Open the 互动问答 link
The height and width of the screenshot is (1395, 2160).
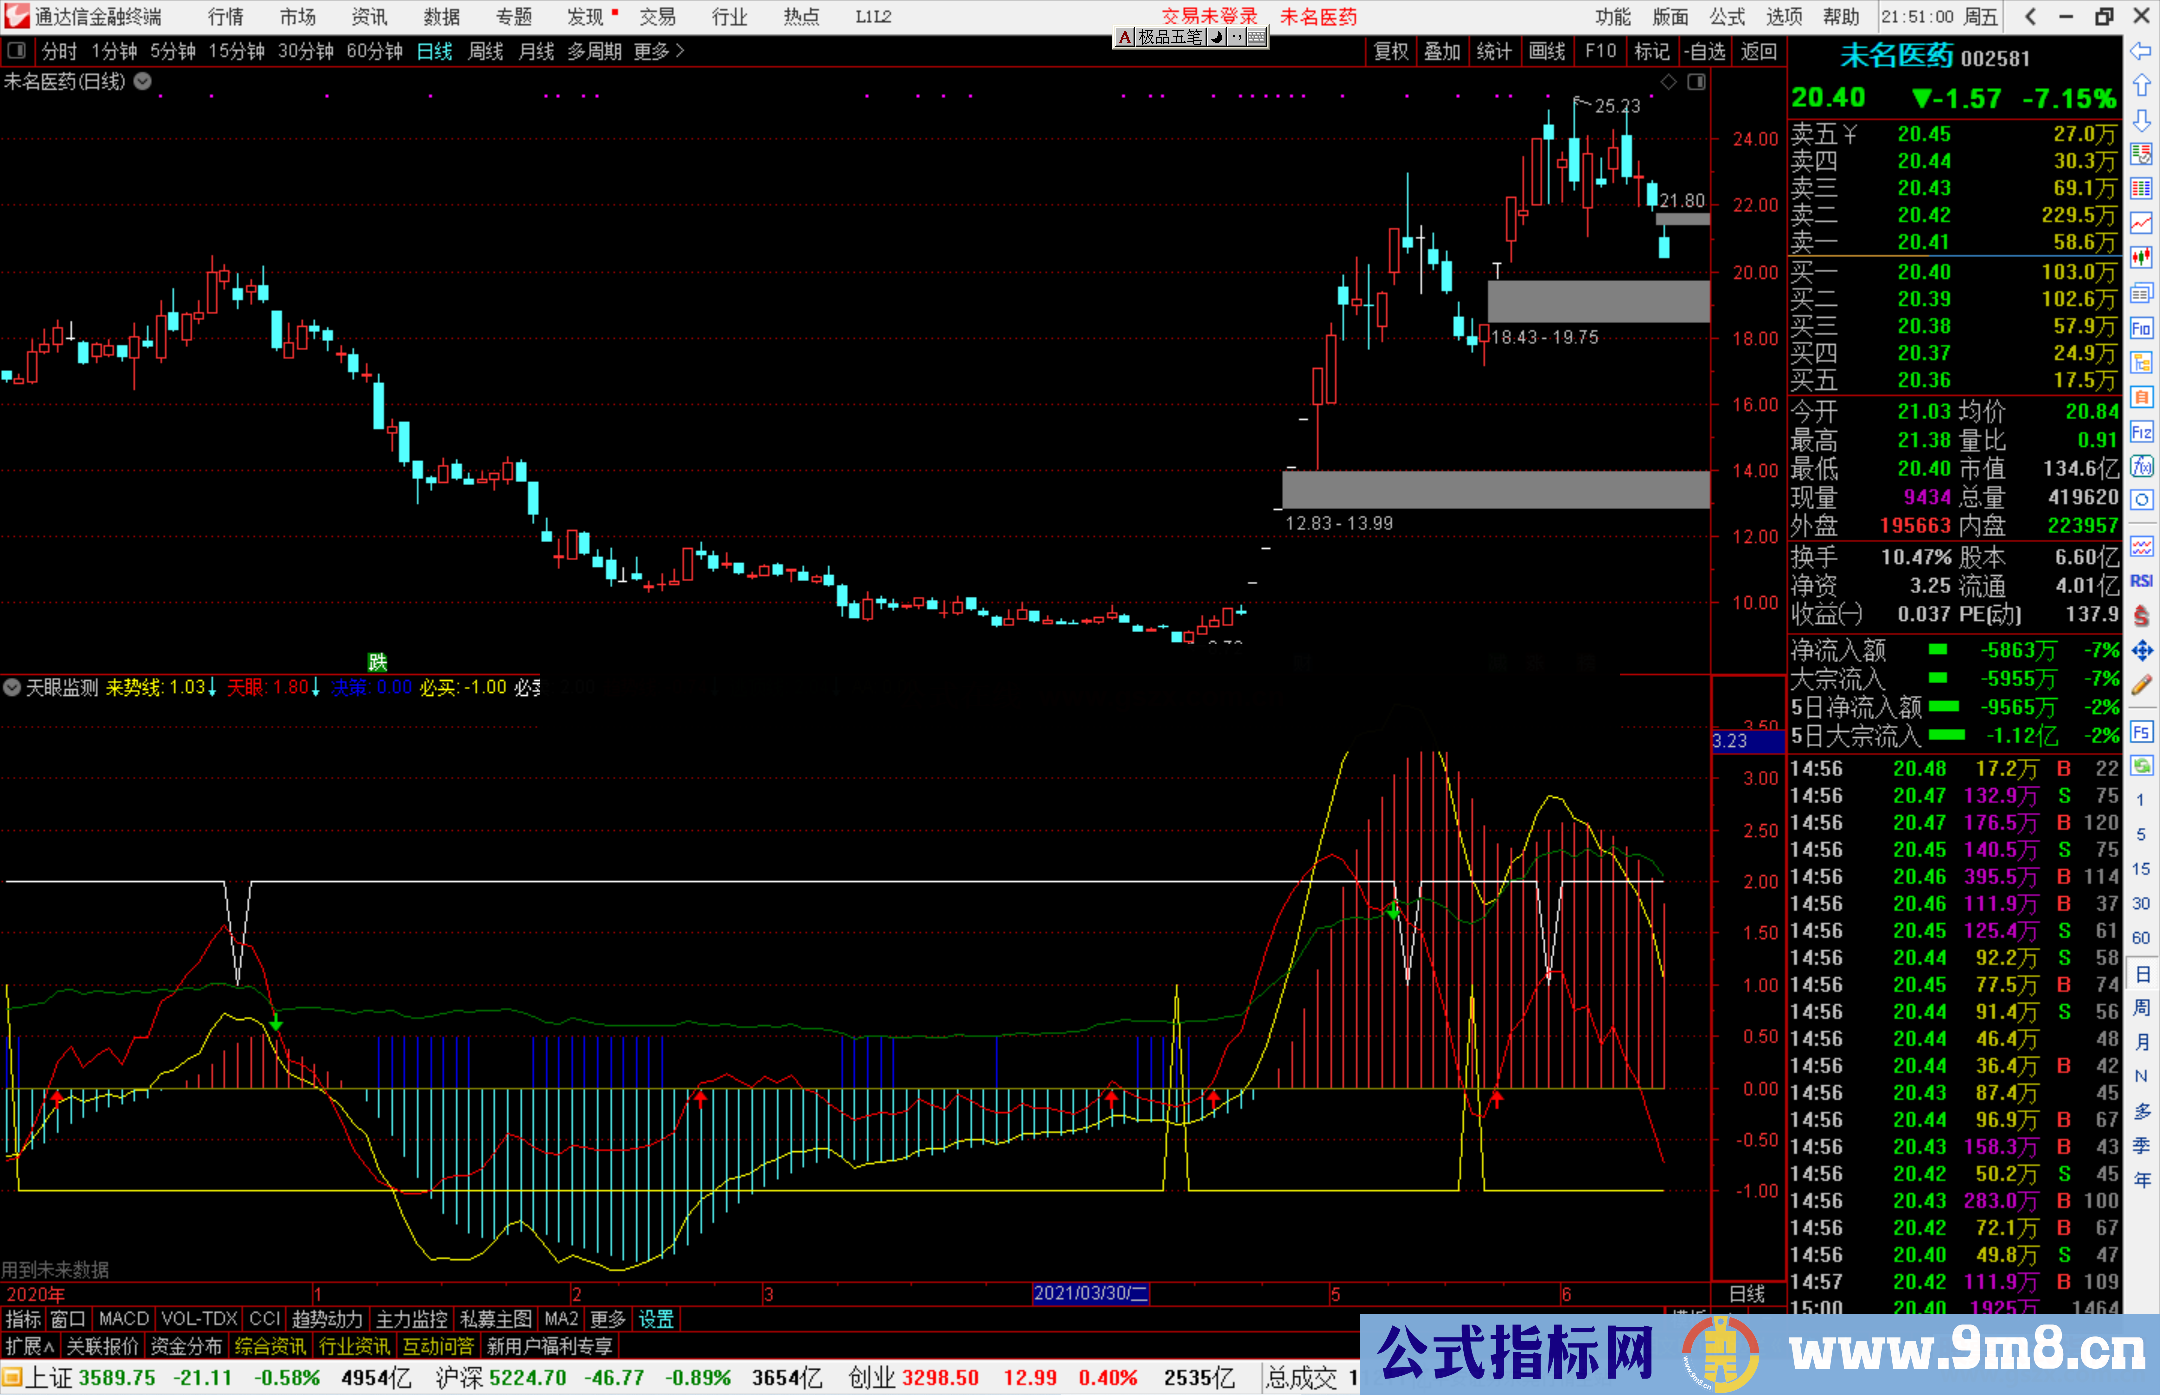[x=438, y=1346]
